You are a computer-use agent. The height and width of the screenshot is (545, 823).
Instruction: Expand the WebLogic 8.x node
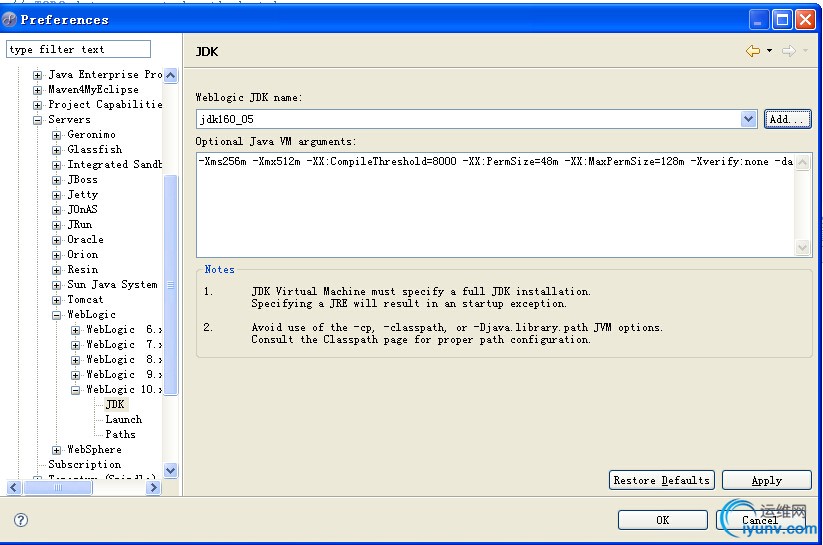click(x=75, y=360)
